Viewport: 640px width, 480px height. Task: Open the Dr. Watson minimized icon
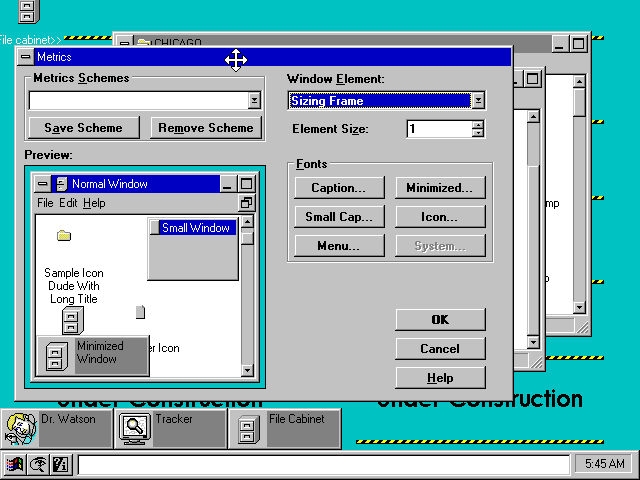click(x=20, y=429)
